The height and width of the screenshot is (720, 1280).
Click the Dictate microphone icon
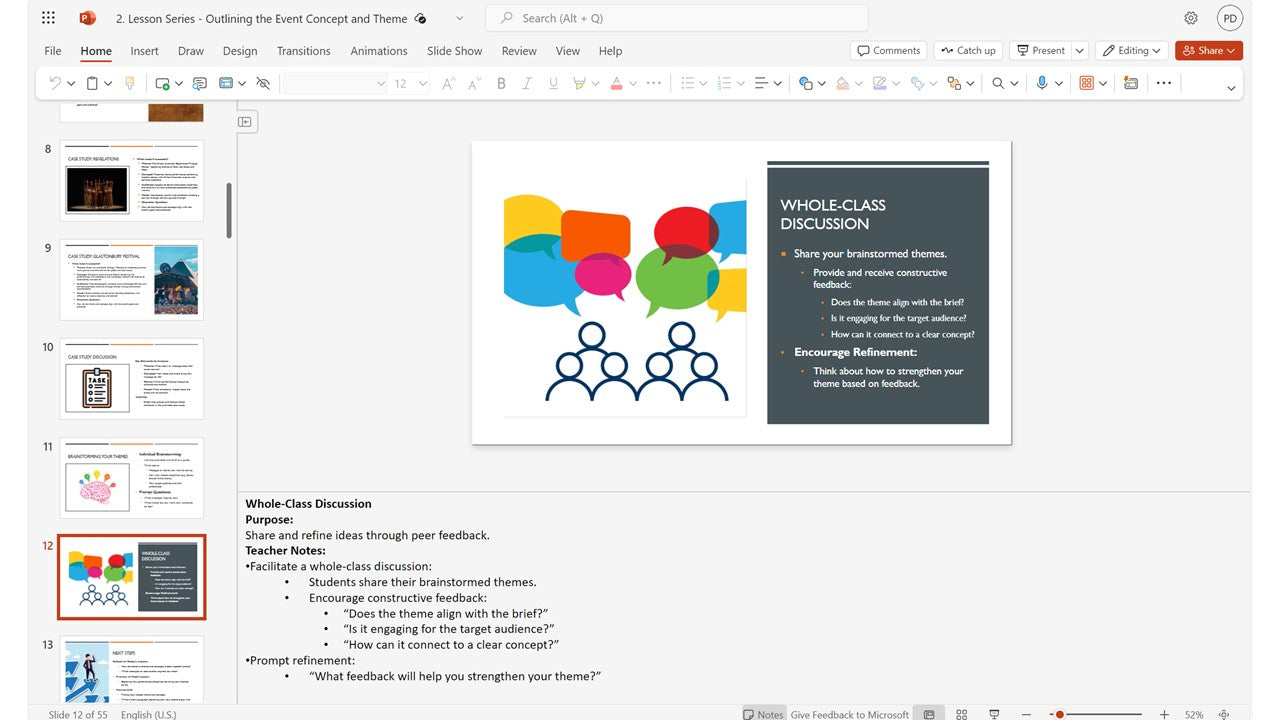point(1042,84)
